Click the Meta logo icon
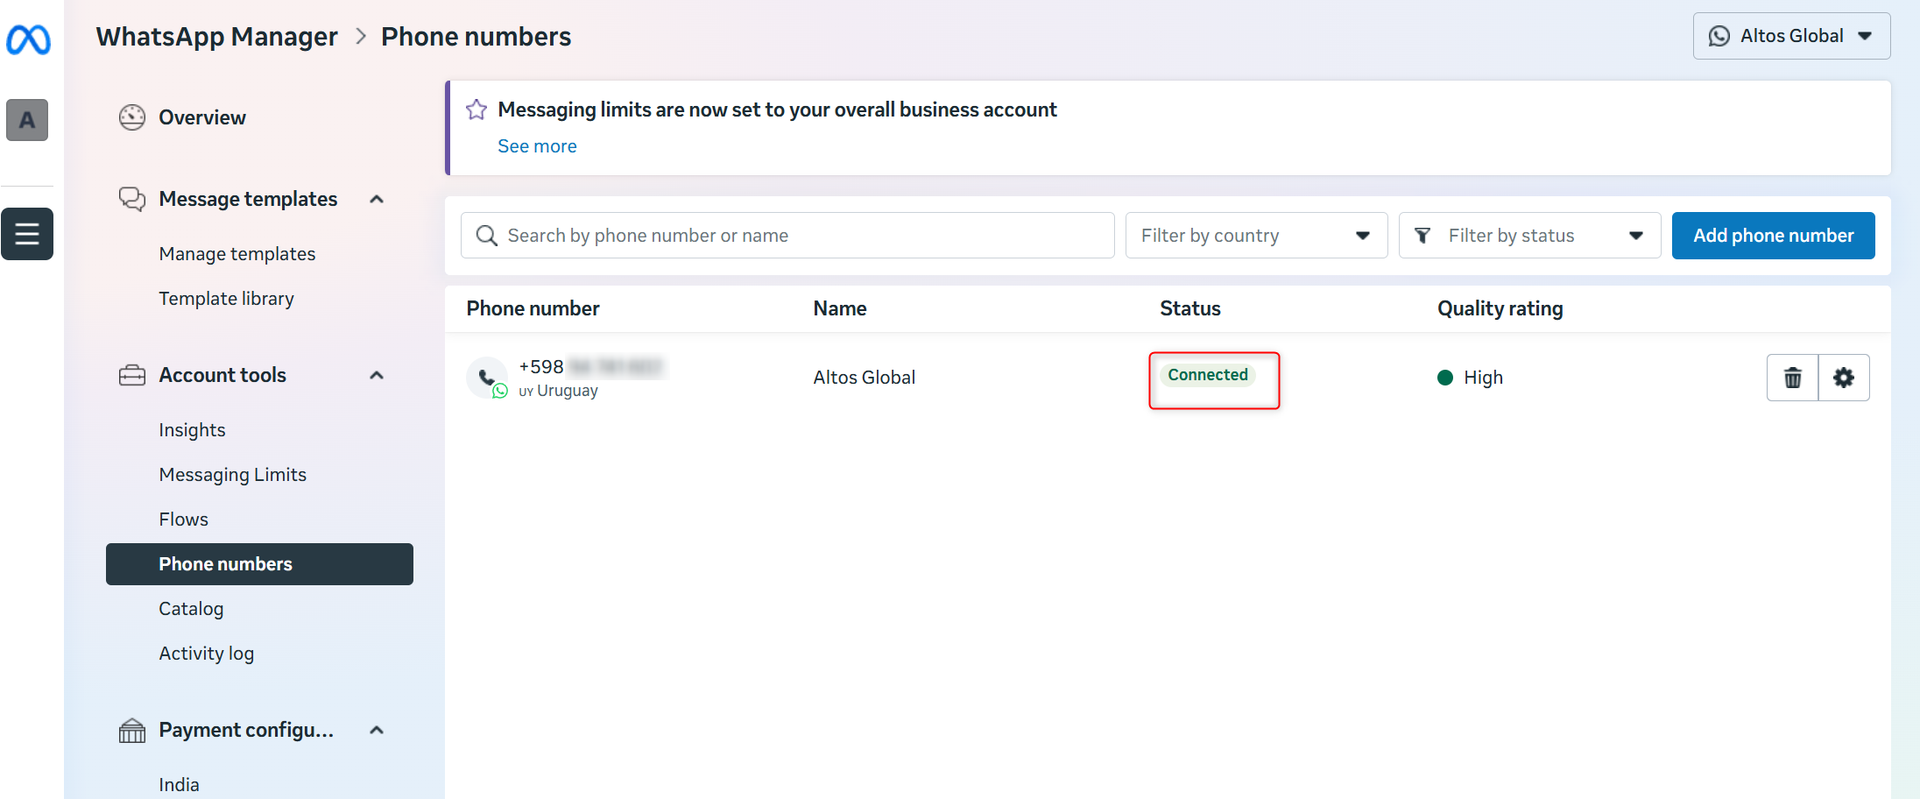The height and width of the screenshot is (799, 1920). coord(28,40)
